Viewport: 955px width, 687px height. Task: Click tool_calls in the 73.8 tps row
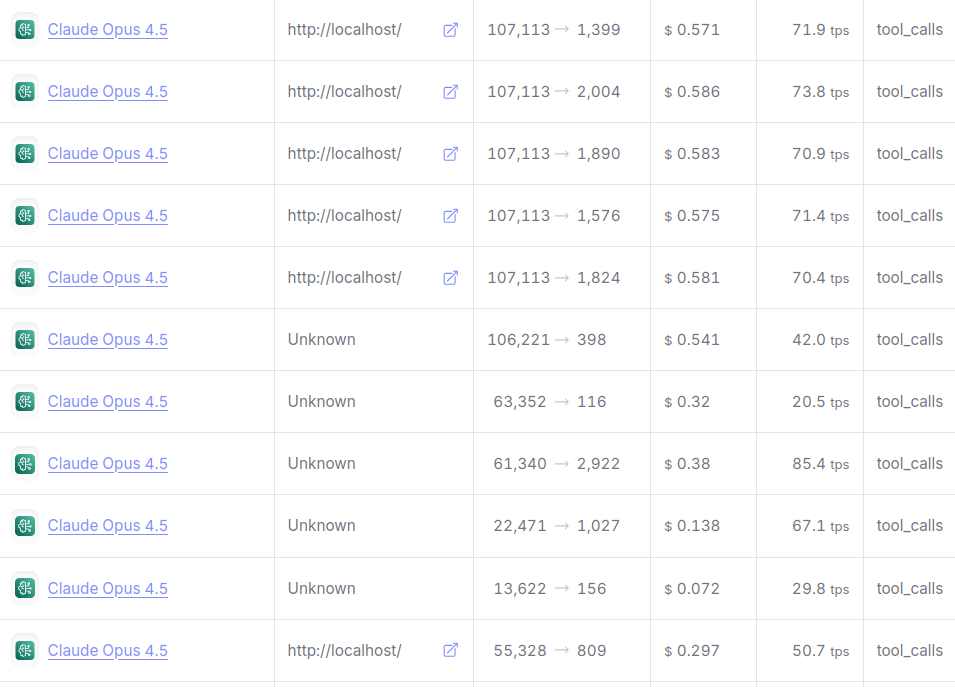click(x=910, y=92)
